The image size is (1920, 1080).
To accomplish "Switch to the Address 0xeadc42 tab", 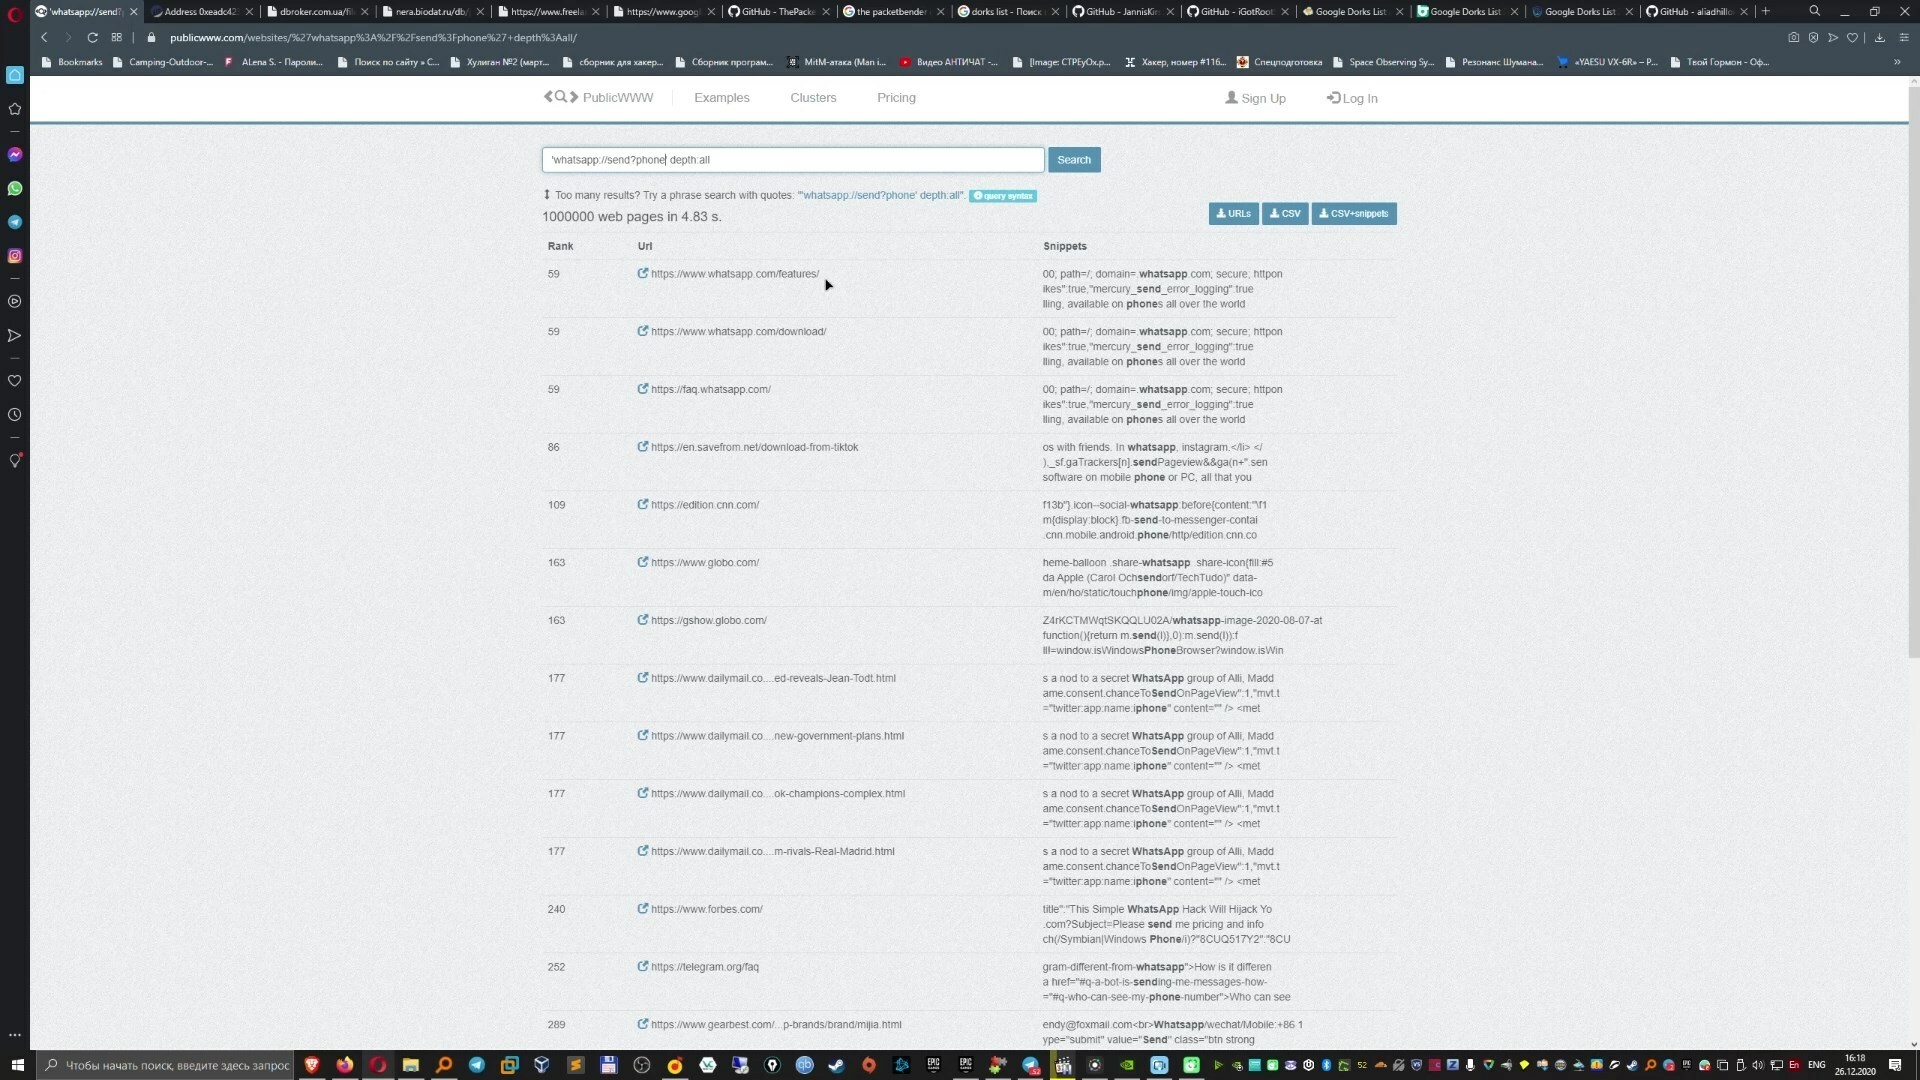I will click(200, 11).
